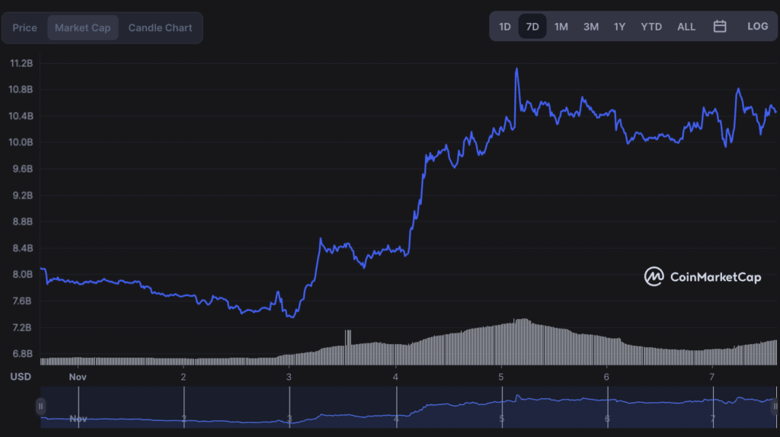Click the market cap peak on chart
This screenshot has height=437, width=780.
tap(516, 70)
